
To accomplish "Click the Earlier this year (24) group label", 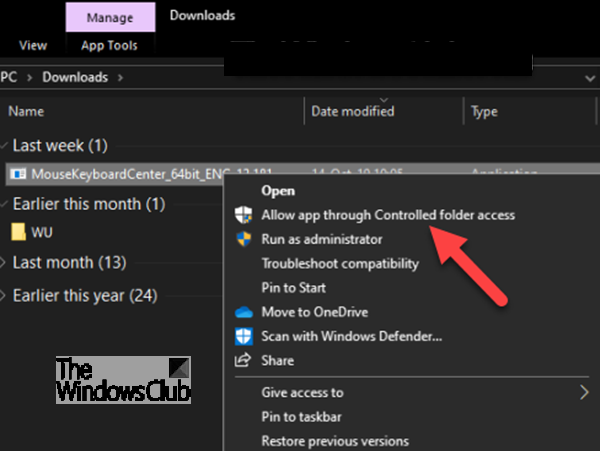I will [x=85, y=295].
